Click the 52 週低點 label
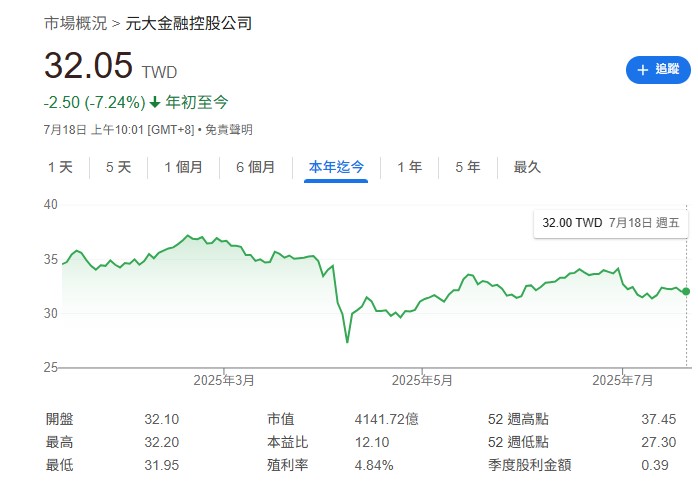The height and width of the screenshot is (489, 698). [518, 442]
